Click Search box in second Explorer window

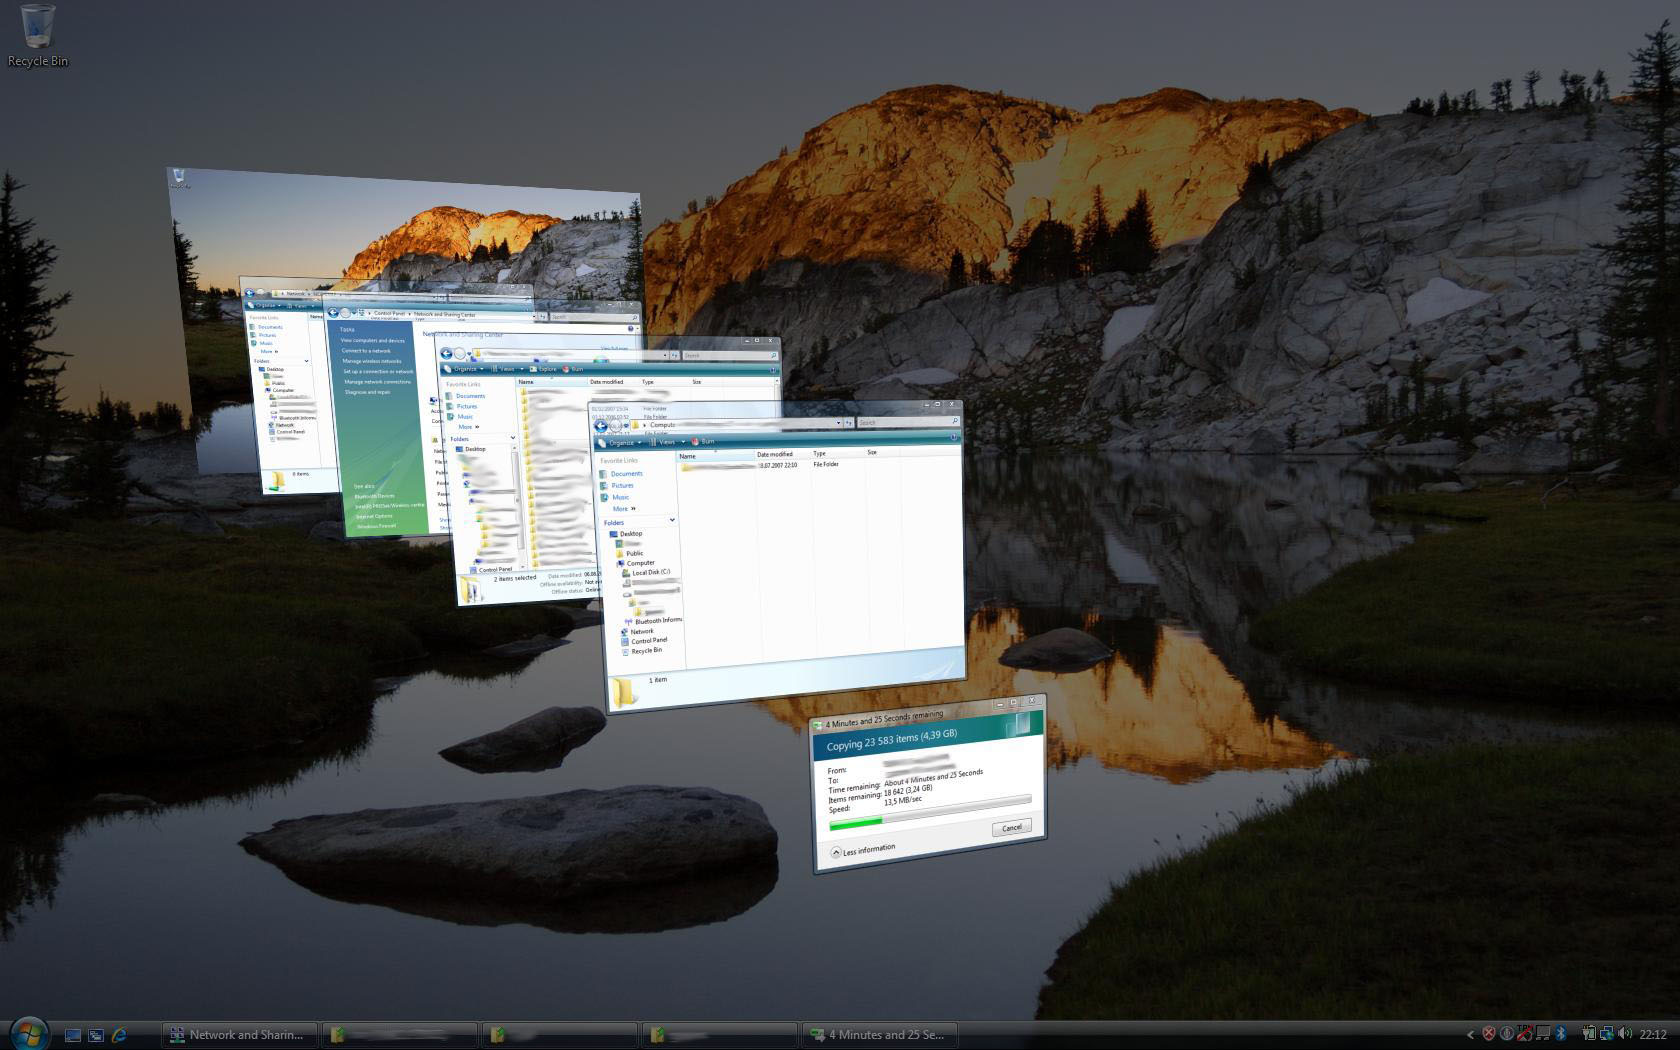[729, 355]
